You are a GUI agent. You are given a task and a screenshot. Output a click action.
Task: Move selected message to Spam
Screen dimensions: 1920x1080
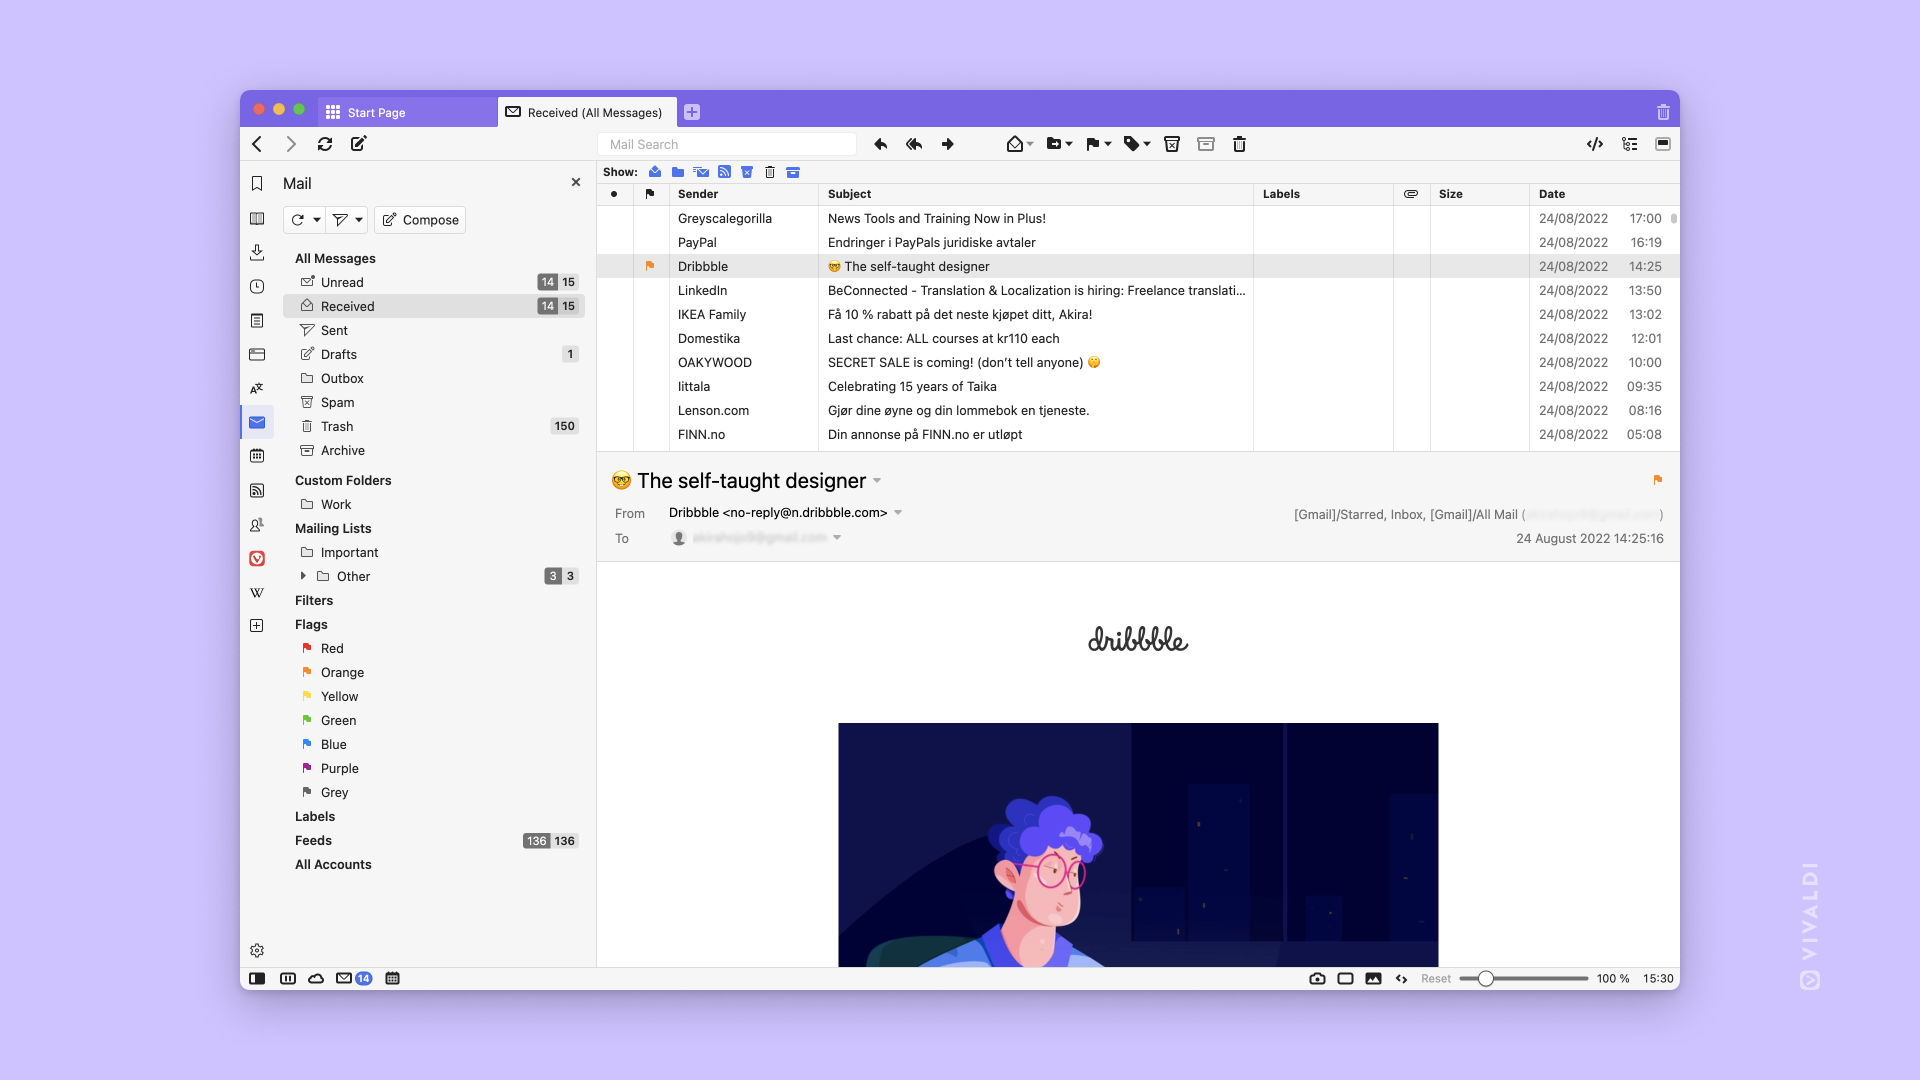pyautogui.click(x=1172, y=144)
